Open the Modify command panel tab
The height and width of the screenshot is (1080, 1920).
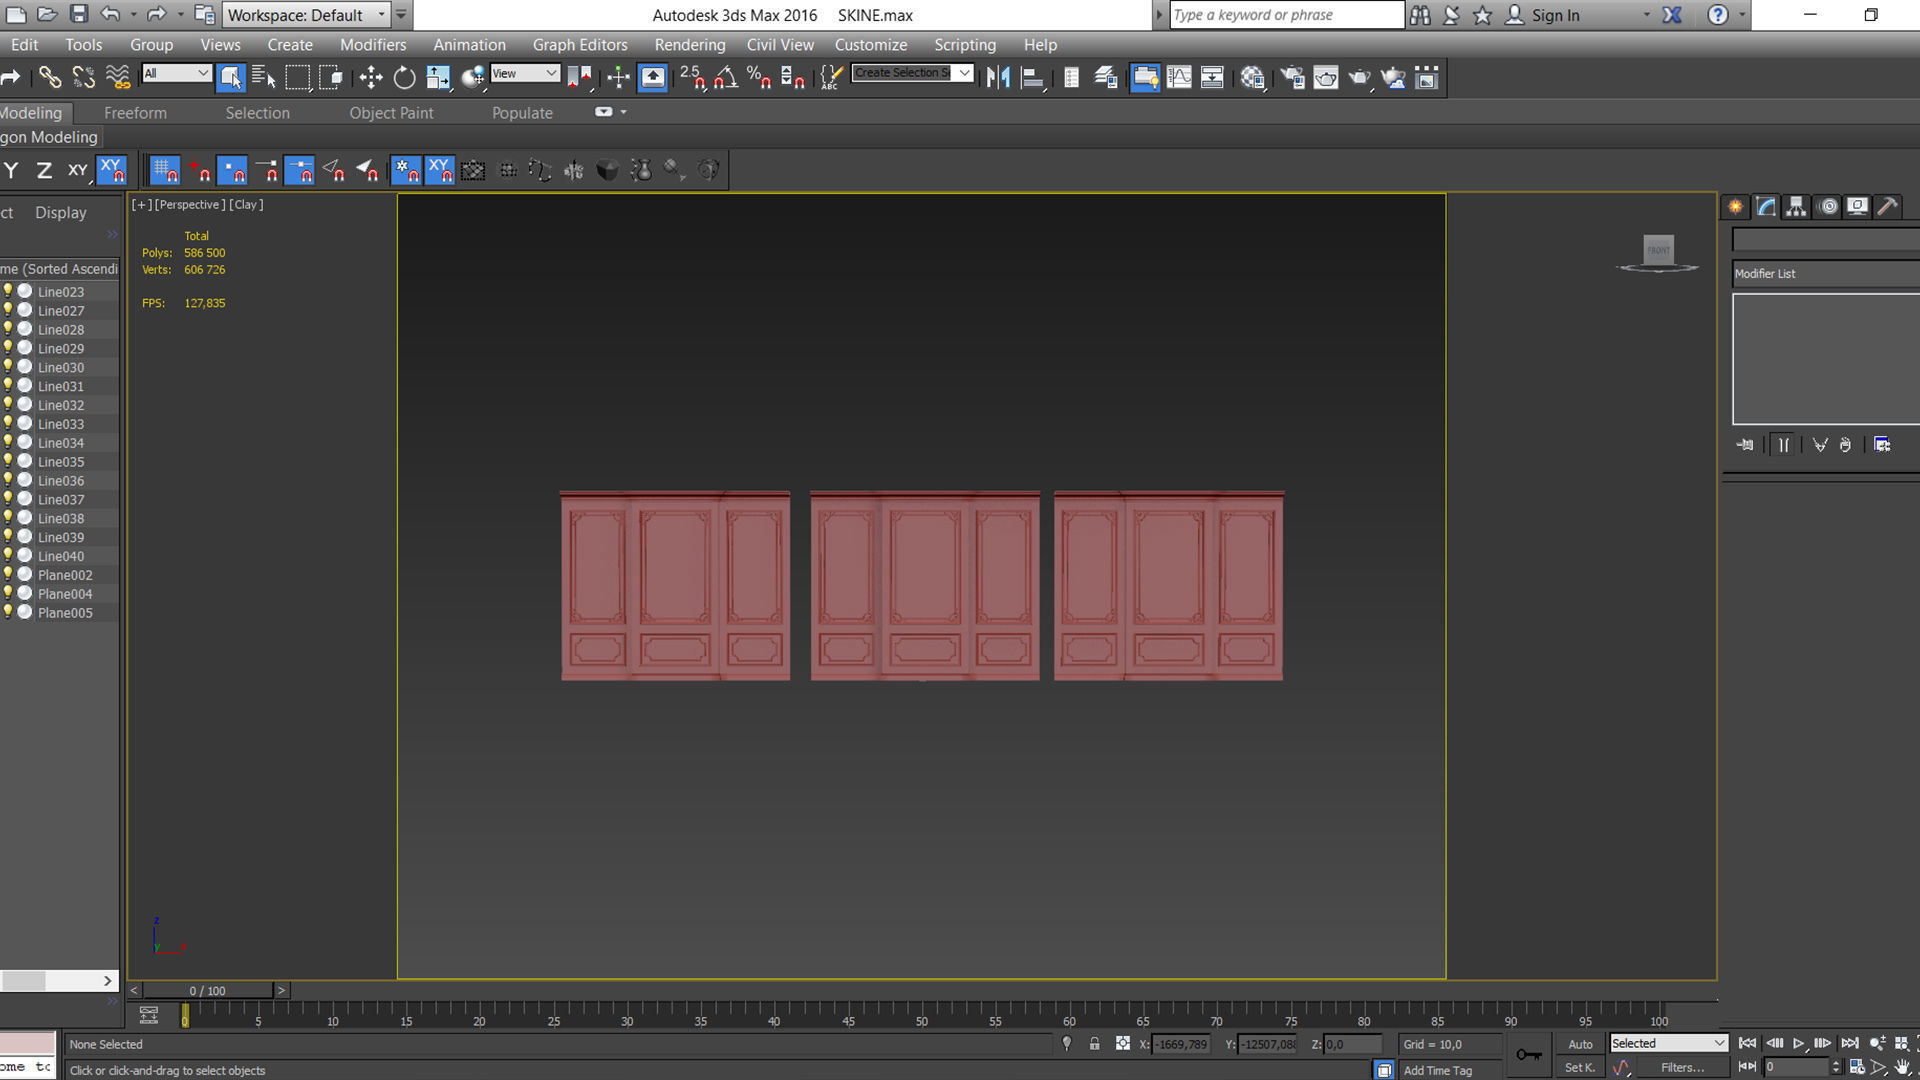[1766, 206]
